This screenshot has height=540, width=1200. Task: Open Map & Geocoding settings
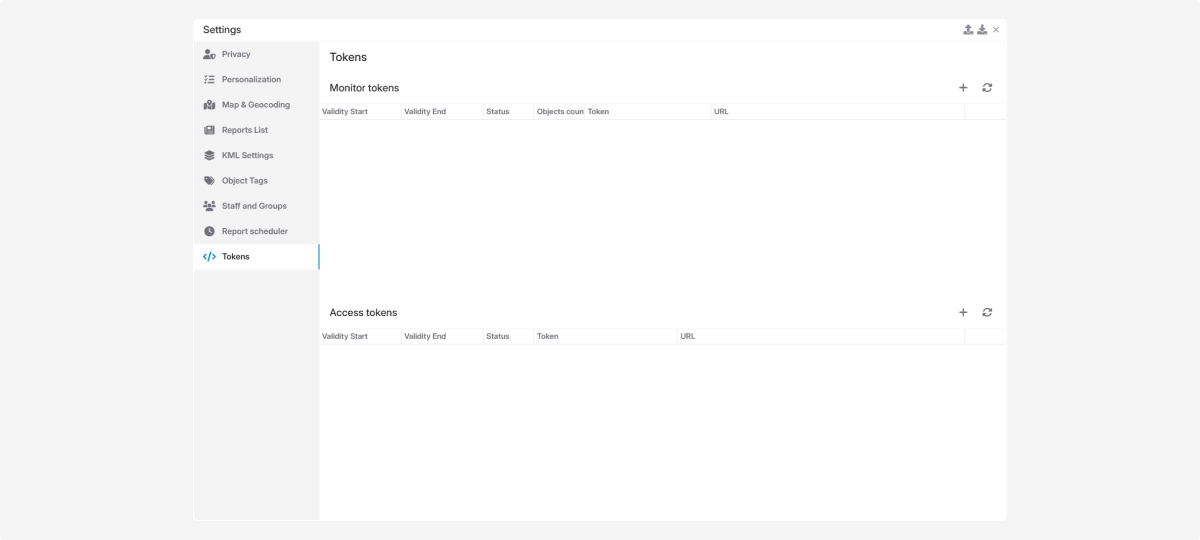255,105
